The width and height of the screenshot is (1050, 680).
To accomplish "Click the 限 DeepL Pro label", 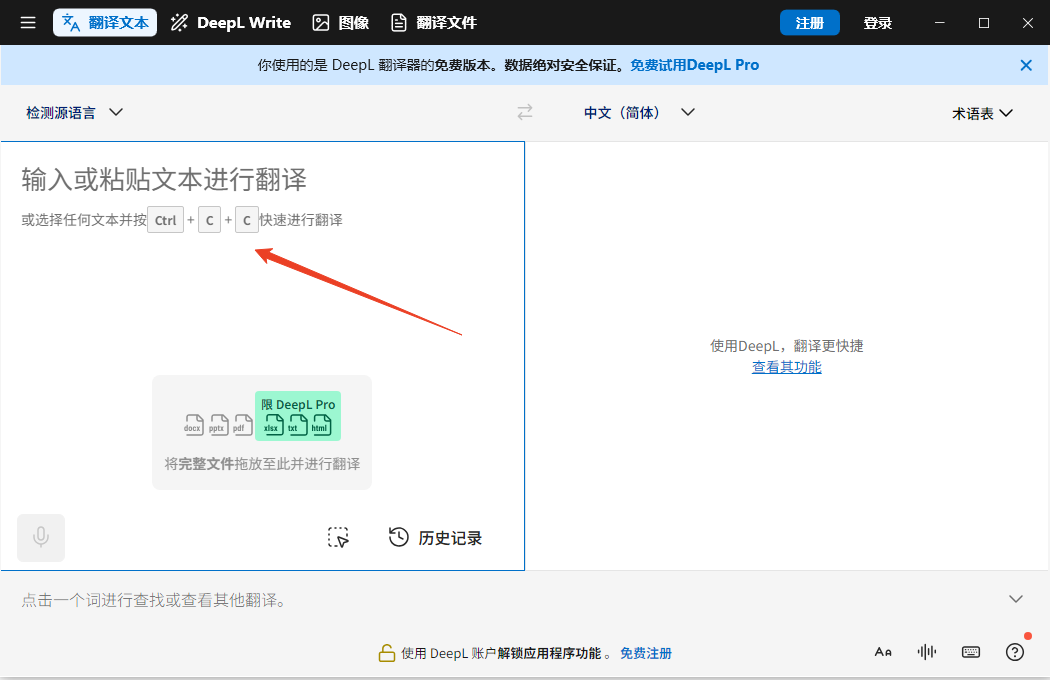I will [298, 405].
